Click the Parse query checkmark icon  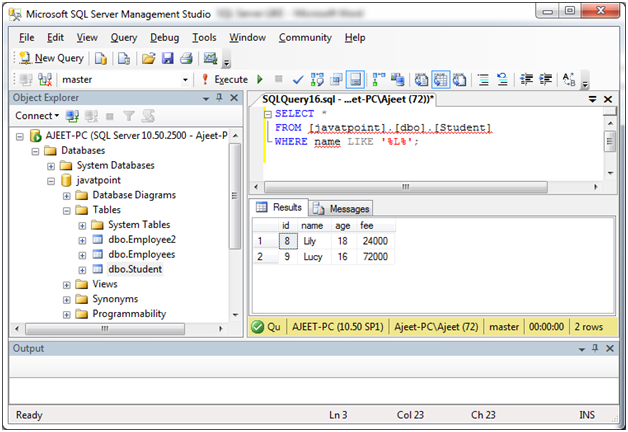pyautogui.click(x=299, y=79)
